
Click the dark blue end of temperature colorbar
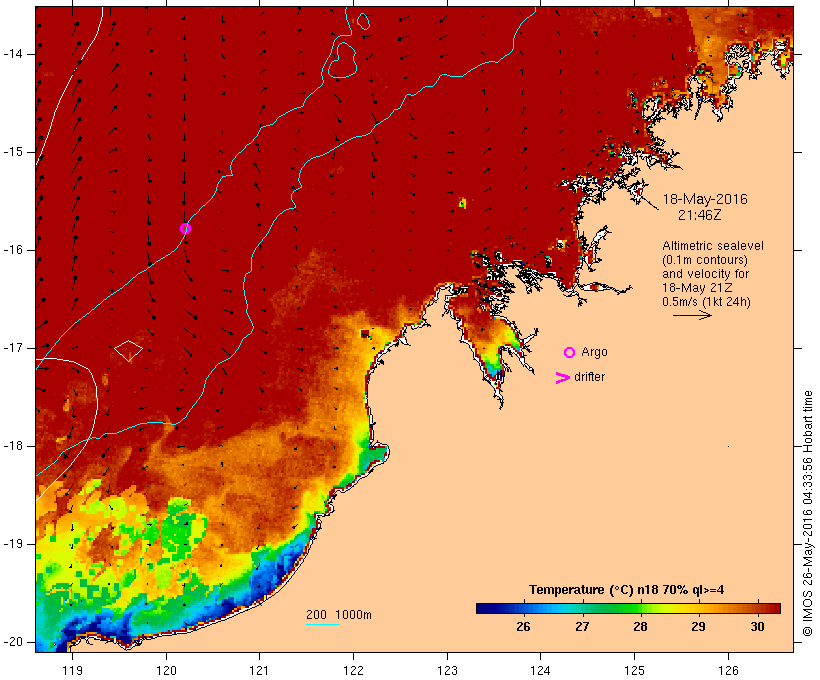tap(486, 608)
